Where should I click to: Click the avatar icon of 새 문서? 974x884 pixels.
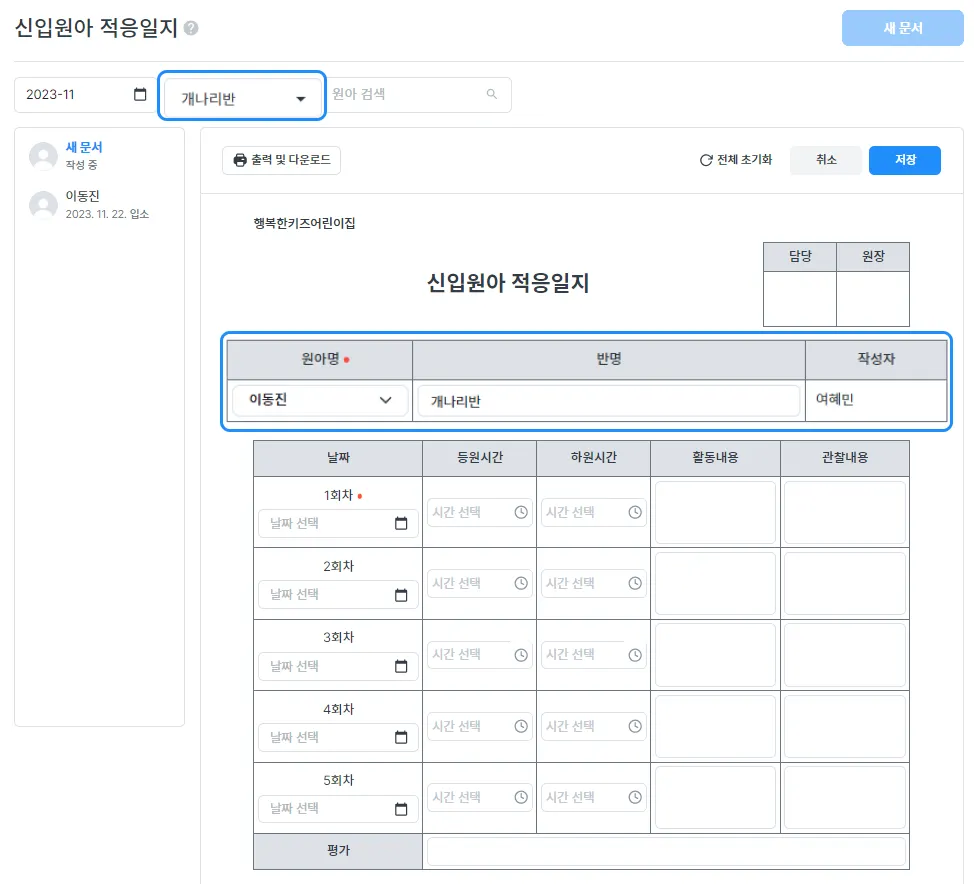tap(43, 156)
